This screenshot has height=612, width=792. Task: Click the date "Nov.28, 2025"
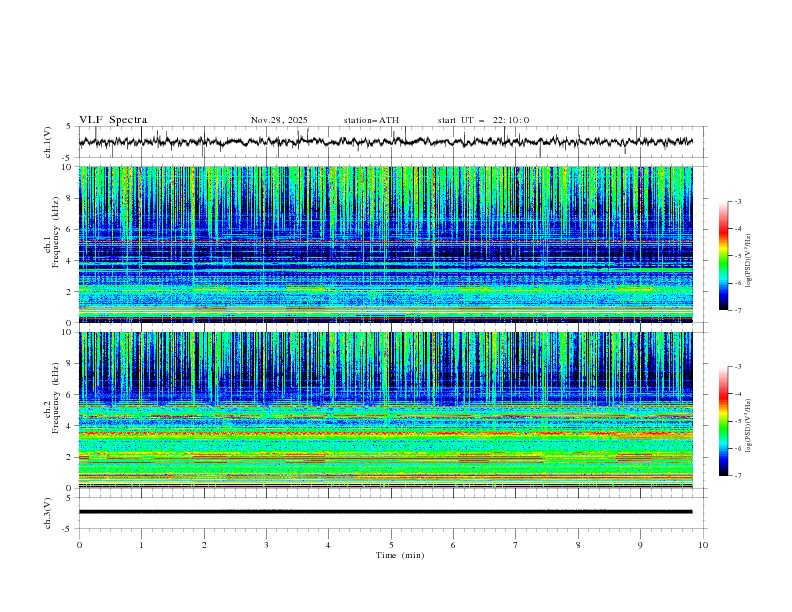(x=279, y=120)
